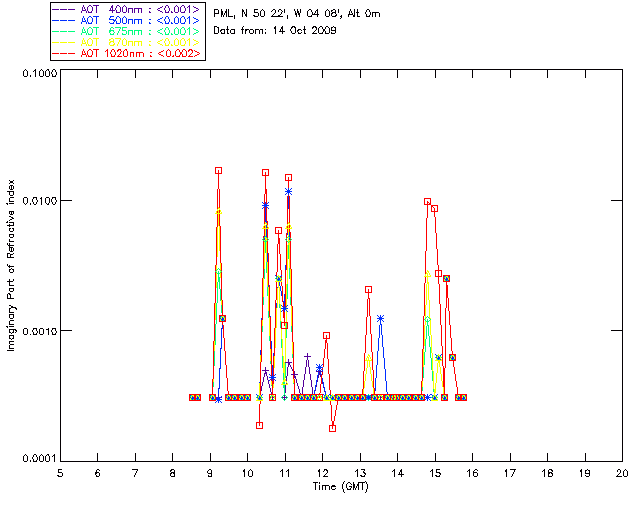Click the x-axis tick label 13
The width and height of the screenshot is (640, 512).
[360, 473]
